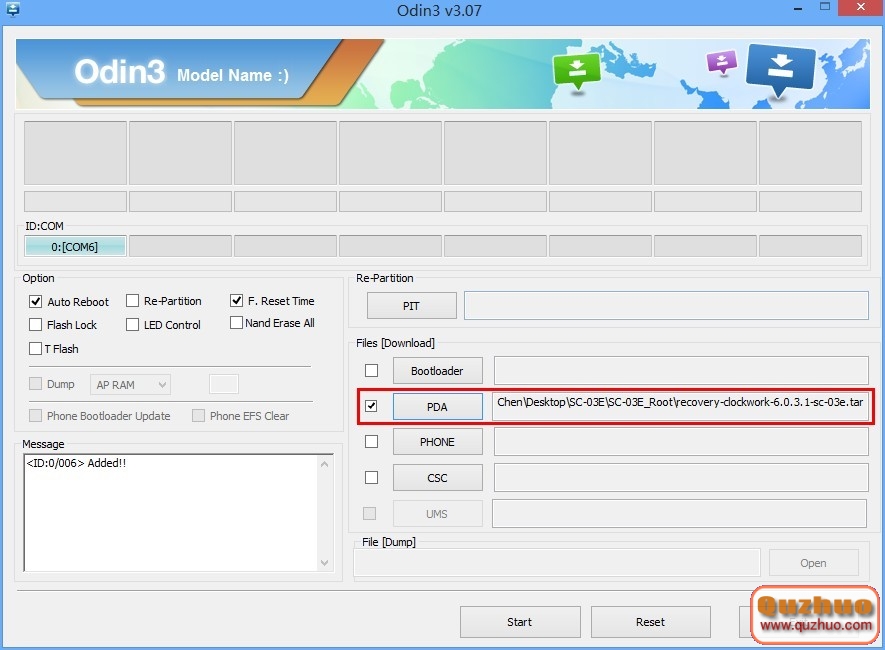This screenshot has width=885, height=650.
Task: Tick the PHONE file checkbox
Action: tap(371, 442)
